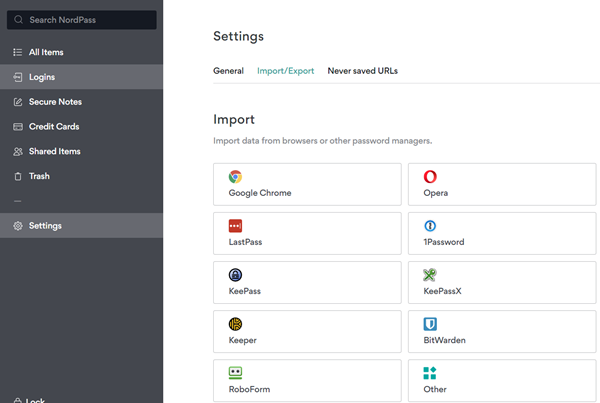
Task: Select the Import/Export tab
Action: (x=285, y=71)
